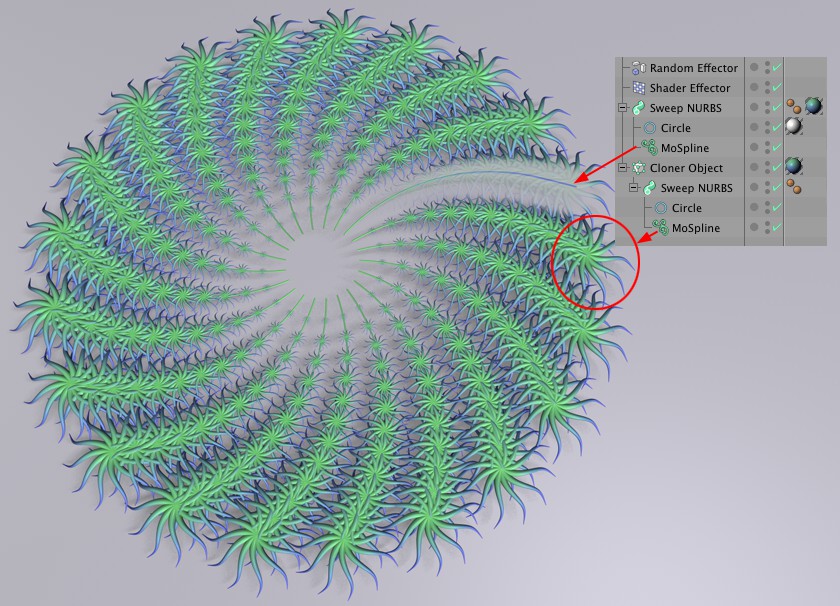Select the Phong tag on top-level Sweep NURBS
The height and width of the screenshot is (606, 840).
pyautogui.click(x=793, y=106)
